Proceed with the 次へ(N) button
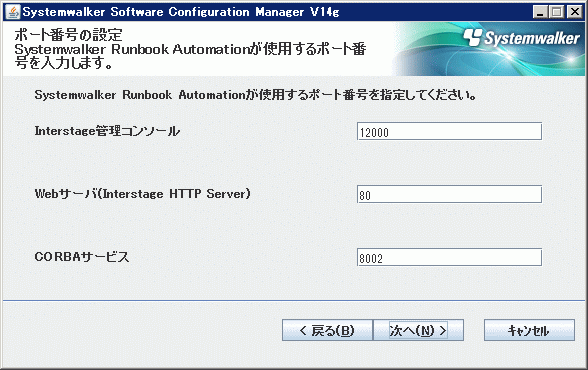This screenshot has height=370, width=588. click(x=418, y=330)
